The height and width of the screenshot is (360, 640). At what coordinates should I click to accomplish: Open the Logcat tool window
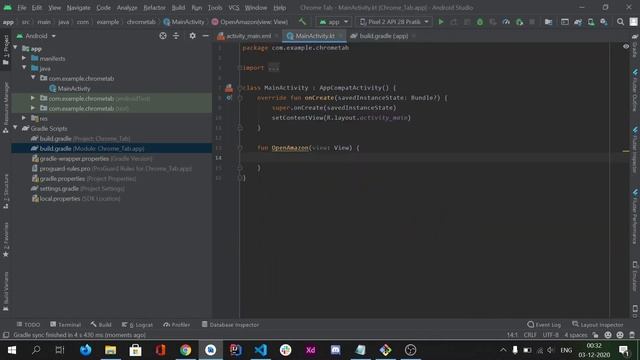[138, 324]
